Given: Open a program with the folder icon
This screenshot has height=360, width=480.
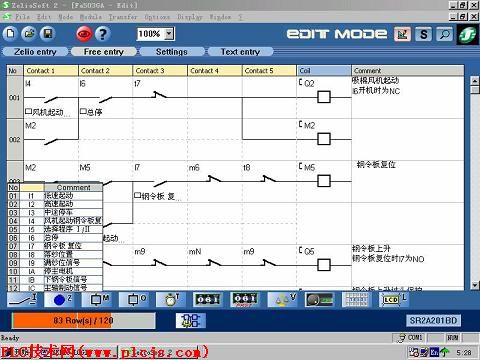Looking at the screenshot, I should point(29,34).
